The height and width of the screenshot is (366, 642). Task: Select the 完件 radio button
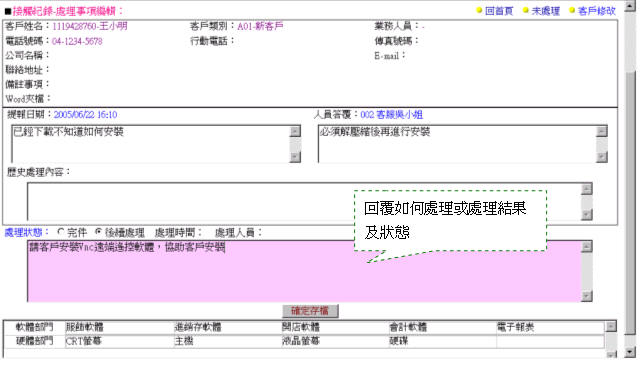click(x=61, y=232)
